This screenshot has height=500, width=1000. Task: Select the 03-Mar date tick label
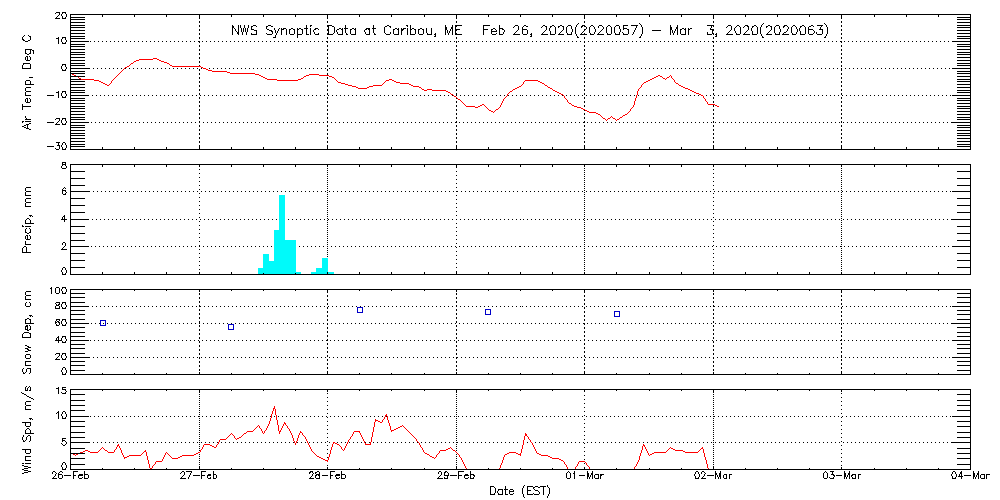pos(842,477)
